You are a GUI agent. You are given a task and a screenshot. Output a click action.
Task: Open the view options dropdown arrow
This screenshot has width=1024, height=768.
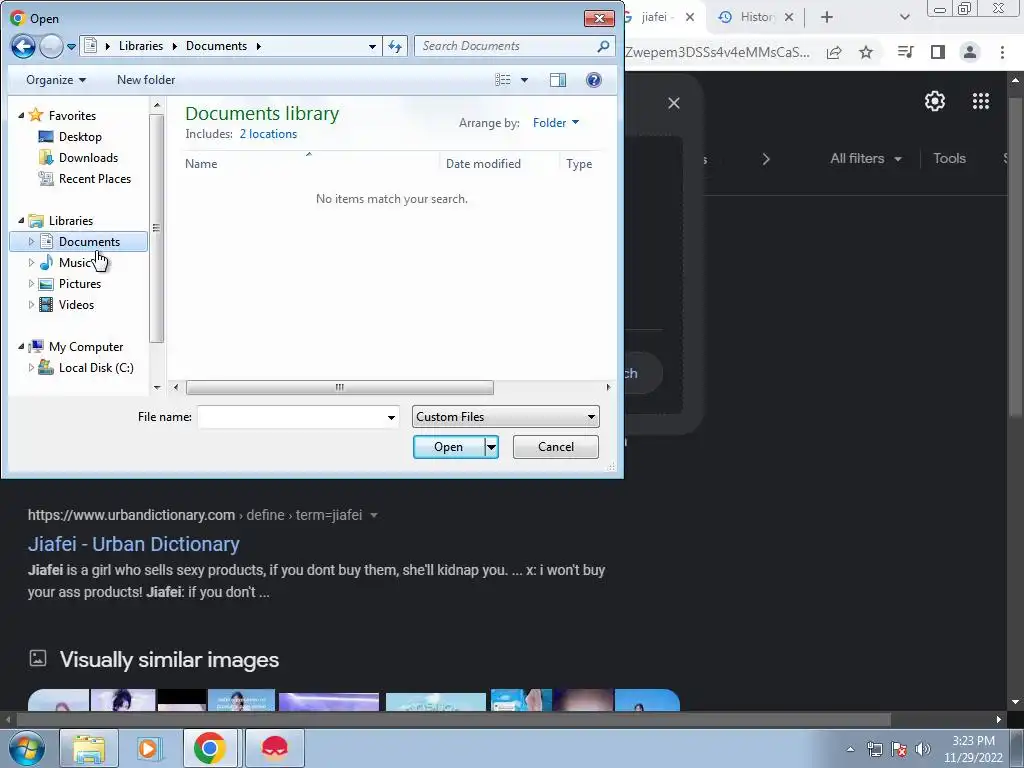pos(524,80)
